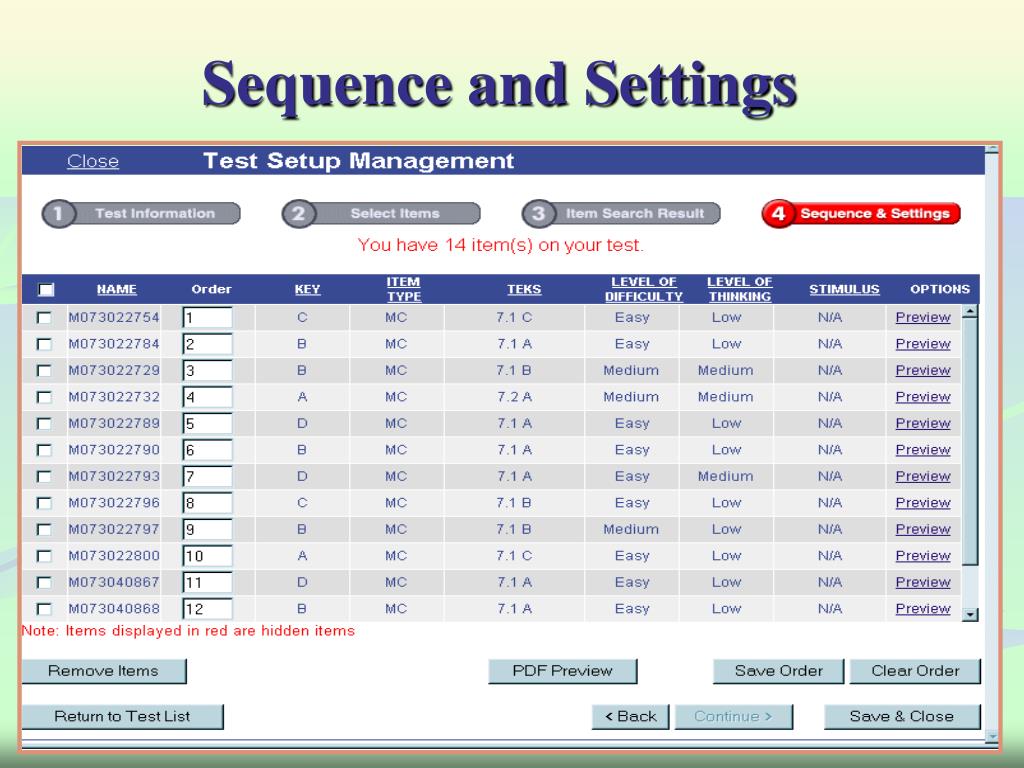This screenshot has height=768, width=1024.
Task: Click the Save & Close button
Action: 902,716
